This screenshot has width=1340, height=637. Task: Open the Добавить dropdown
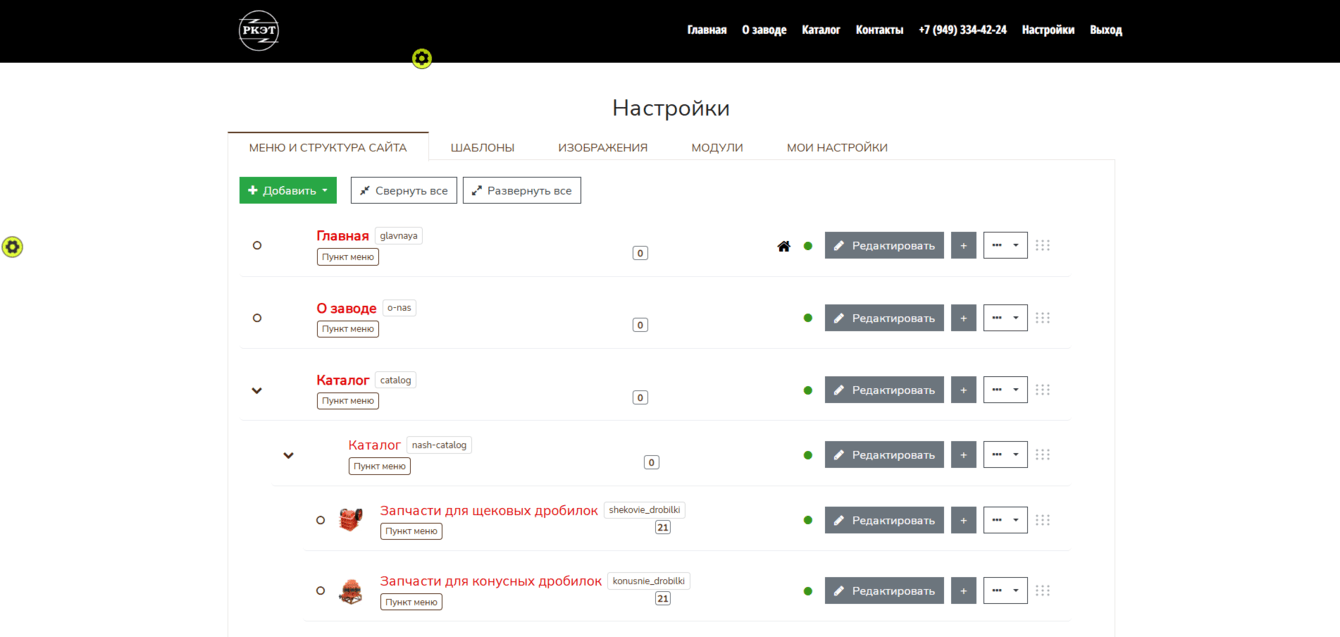click(288, 190)
